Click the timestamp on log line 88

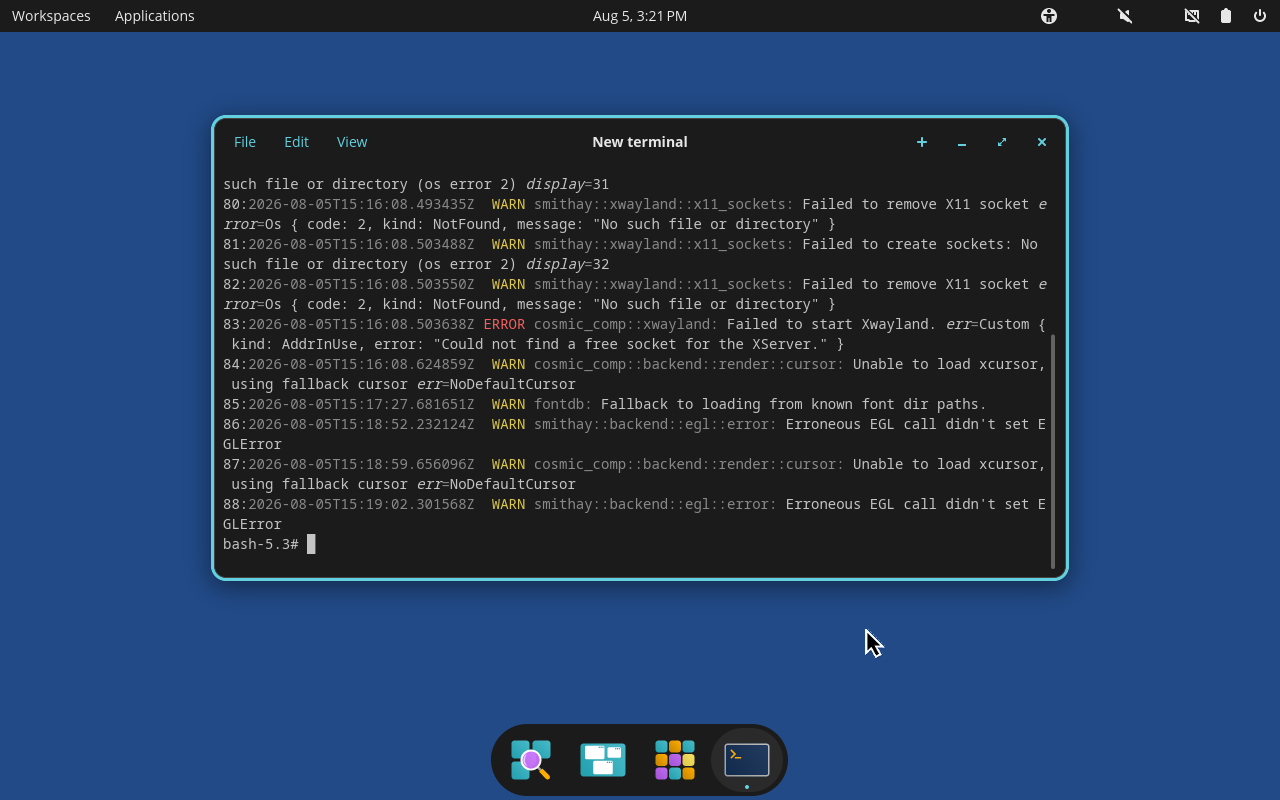click(x=361, y=504)
